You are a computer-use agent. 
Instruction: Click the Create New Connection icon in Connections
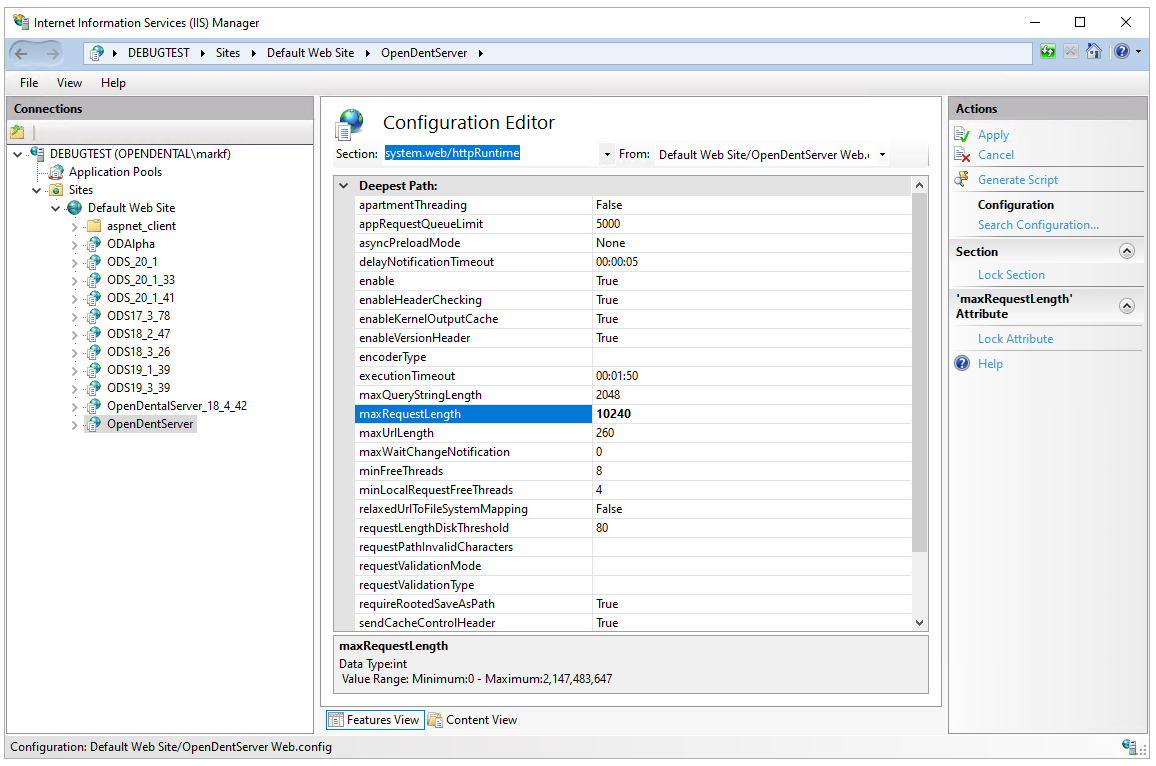pos(17,132)
